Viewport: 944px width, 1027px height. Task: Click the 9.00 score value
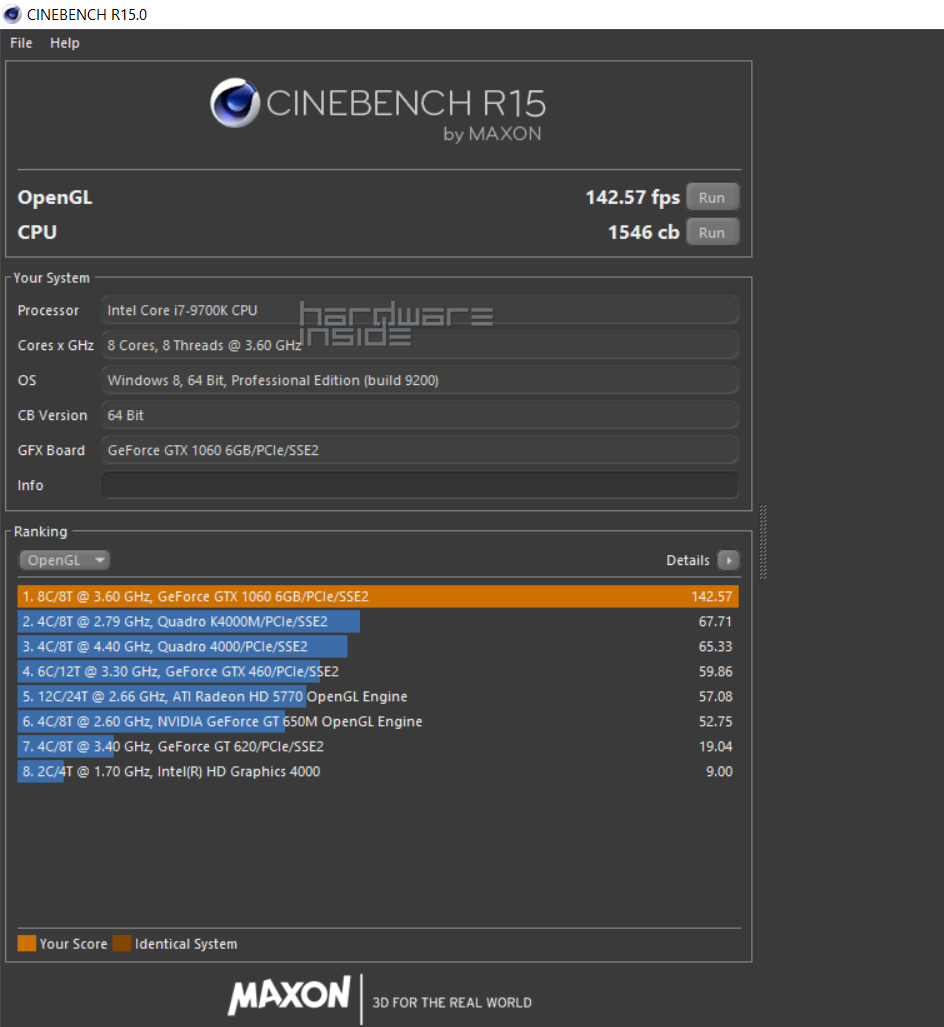[719, 772]
